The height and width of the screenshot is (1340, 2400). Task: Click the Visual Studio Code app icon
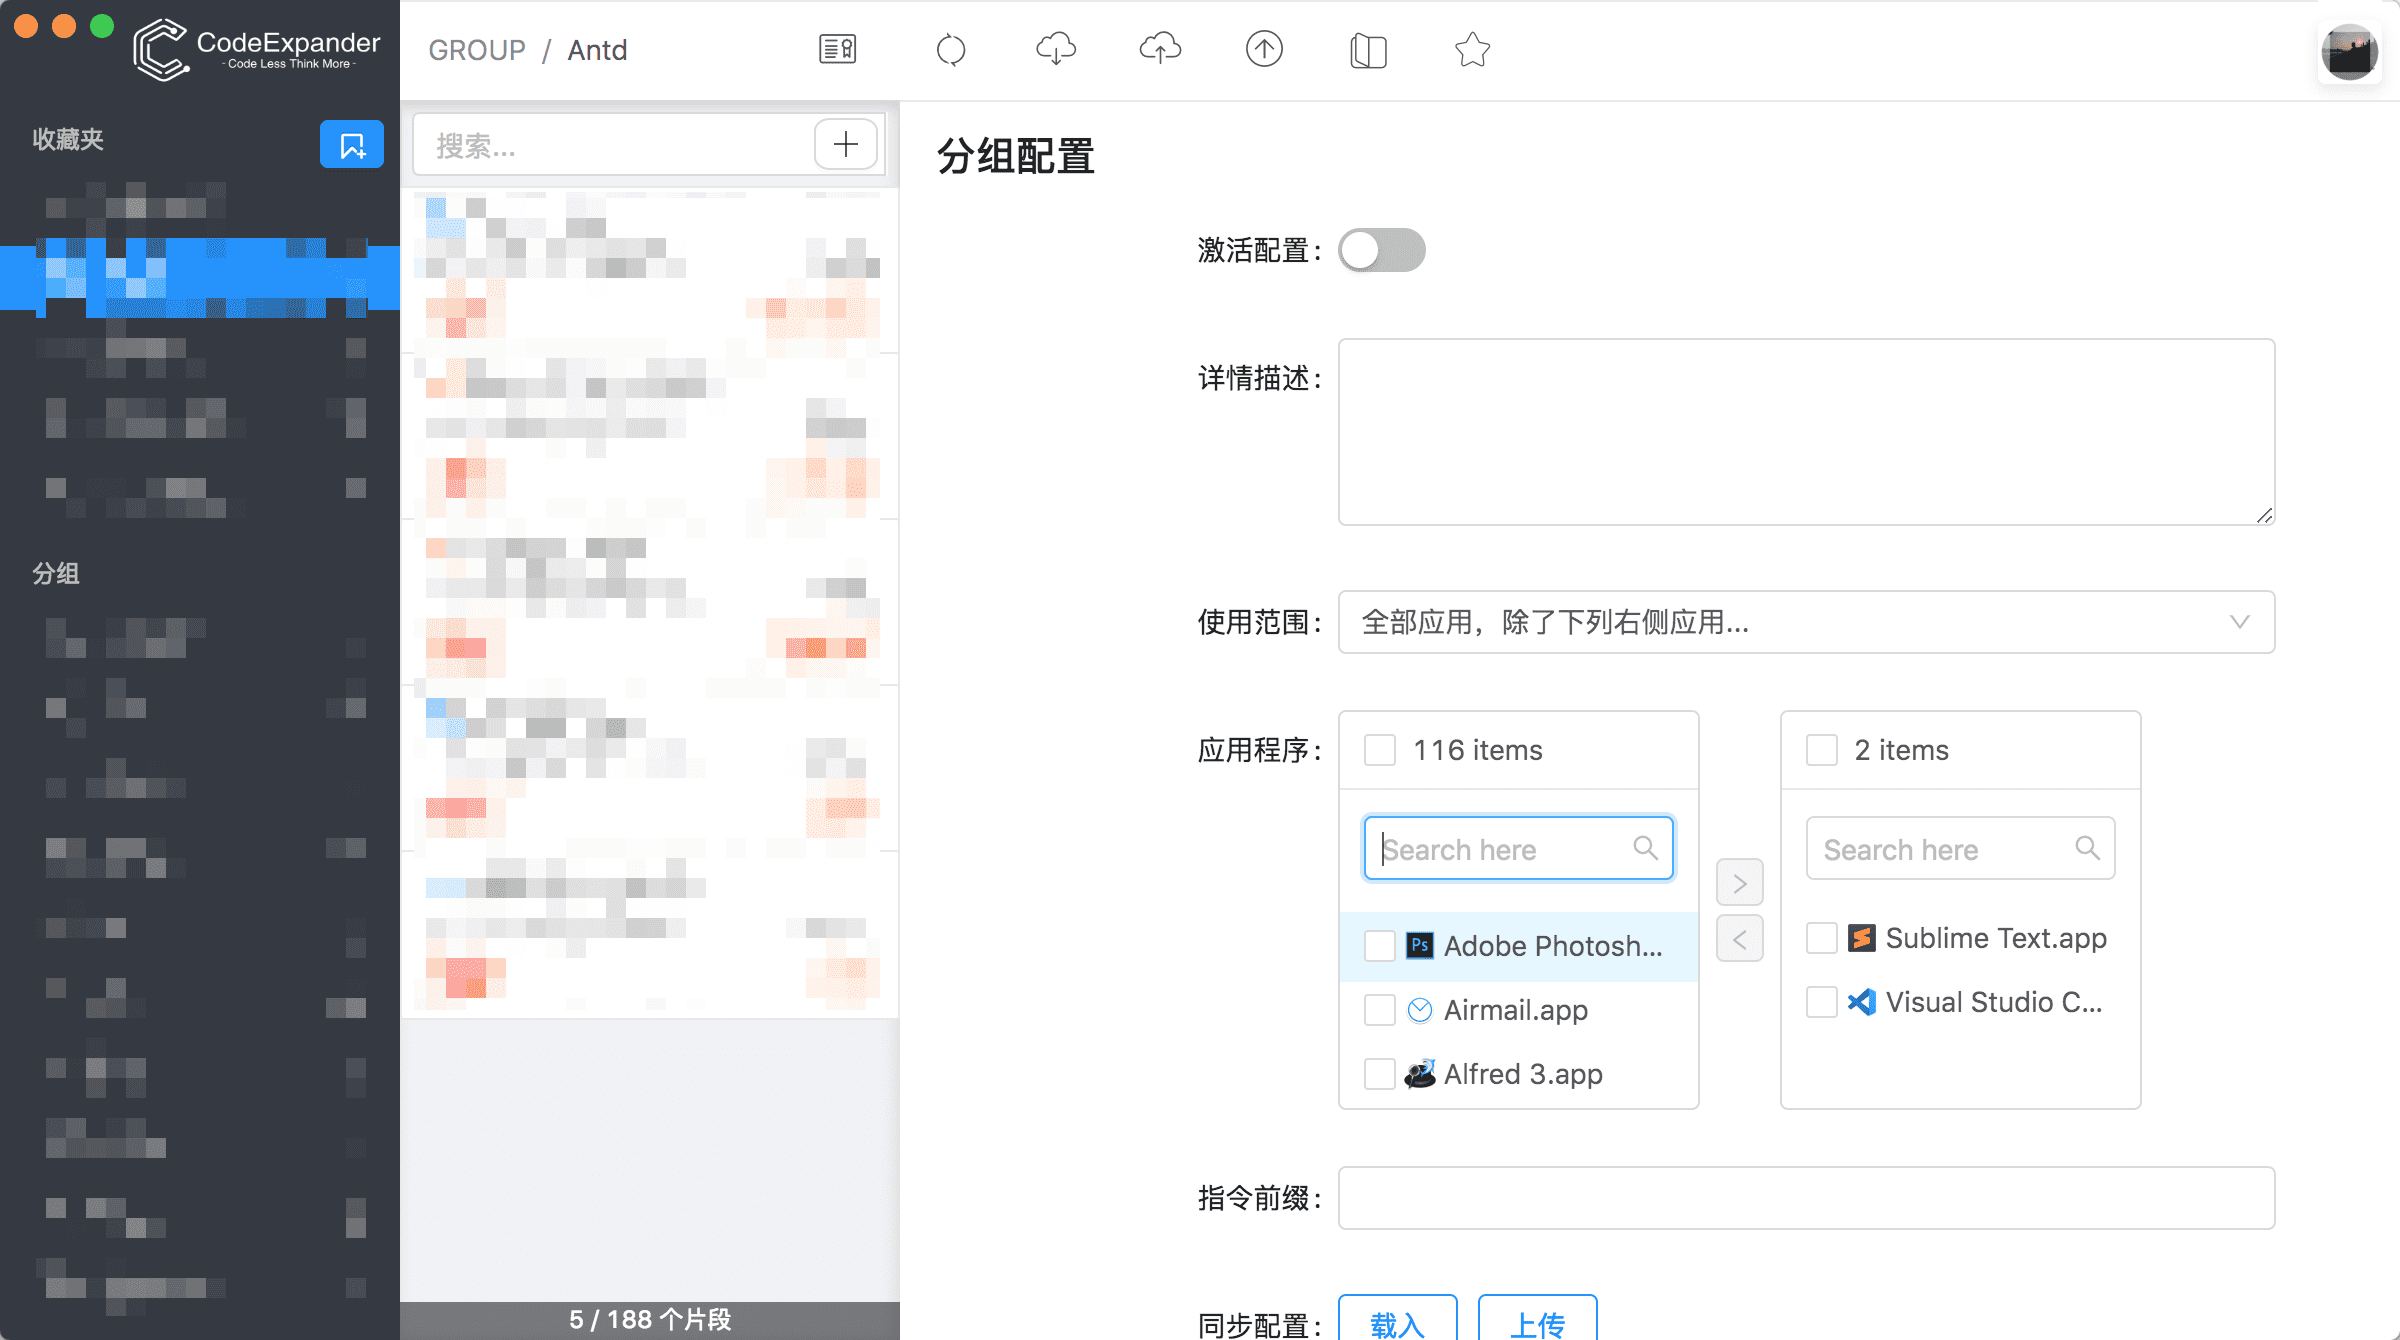click(1862, 1002)
